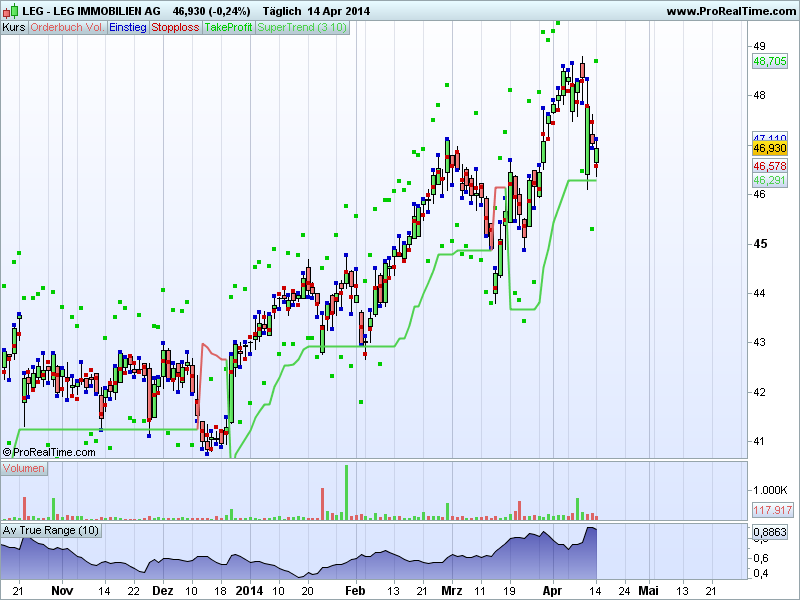This screenshot has width=800, height=600.
Task: Click the 2014 marker on the time axis
Action: pos(250,591)
